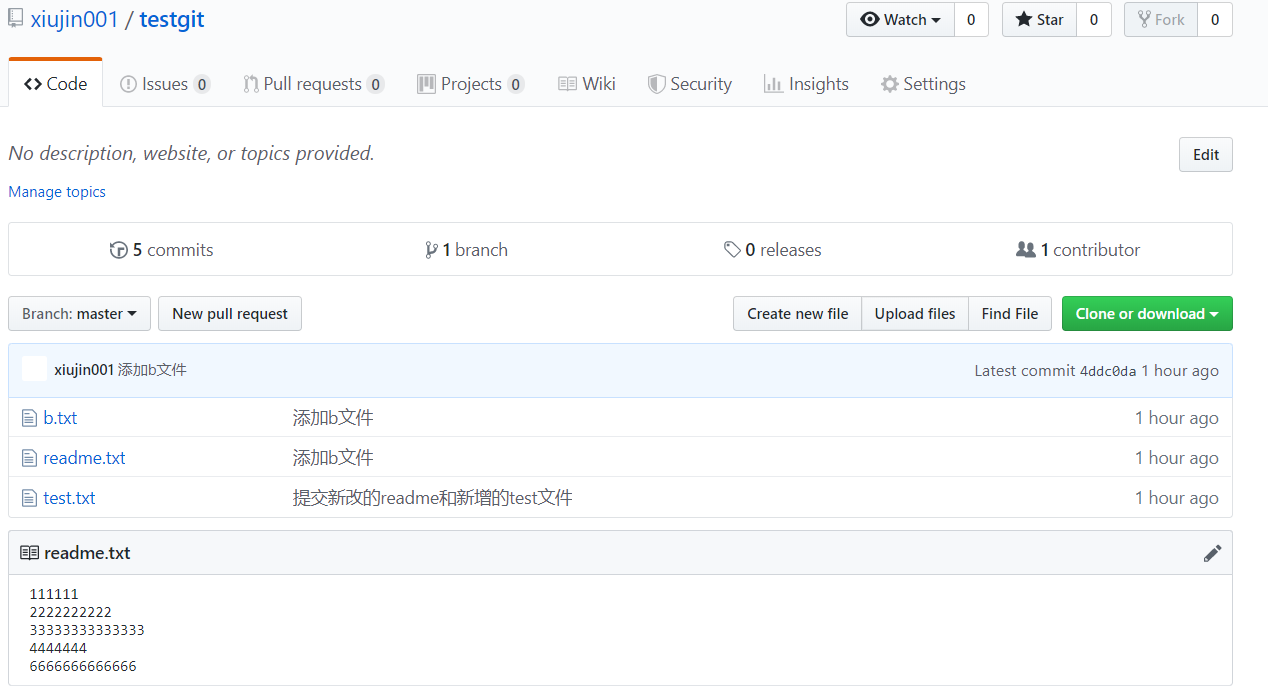Screen dimensions: 1268x698
Task: Open the Clone or download dropdown
Action: pos(1147,314)
